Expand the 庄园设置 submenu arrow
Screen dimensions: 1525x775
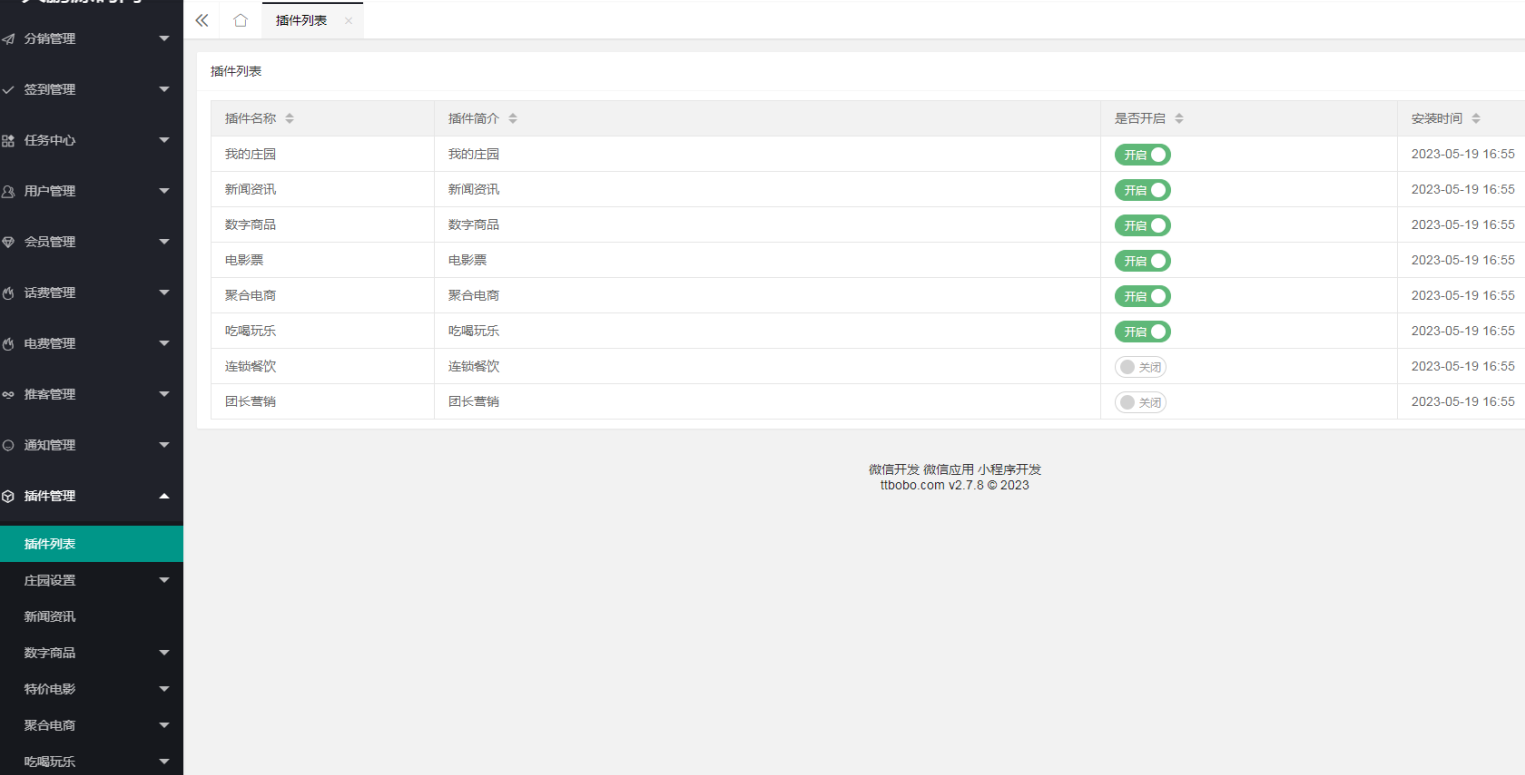coord(165,580)
